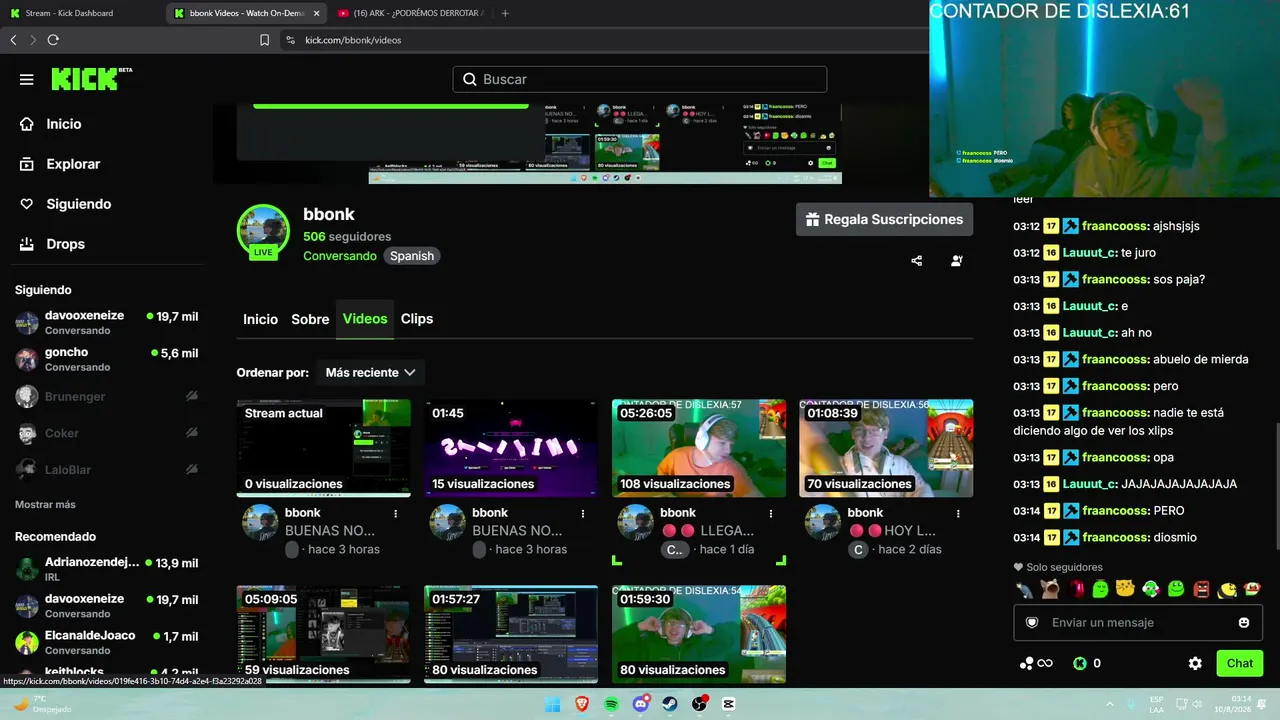Screen dimensions: 1280x720
Task: Click the search field Buscar
Action: 640,79
